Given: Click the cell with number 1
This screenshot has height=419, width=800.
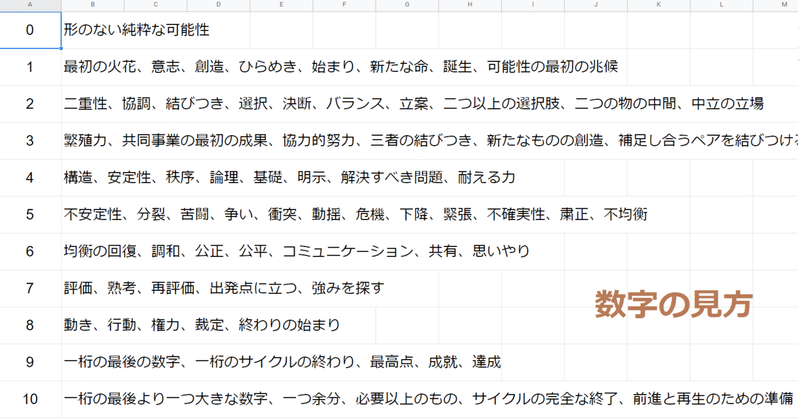Looking at the screenshot, I should 30,67.
